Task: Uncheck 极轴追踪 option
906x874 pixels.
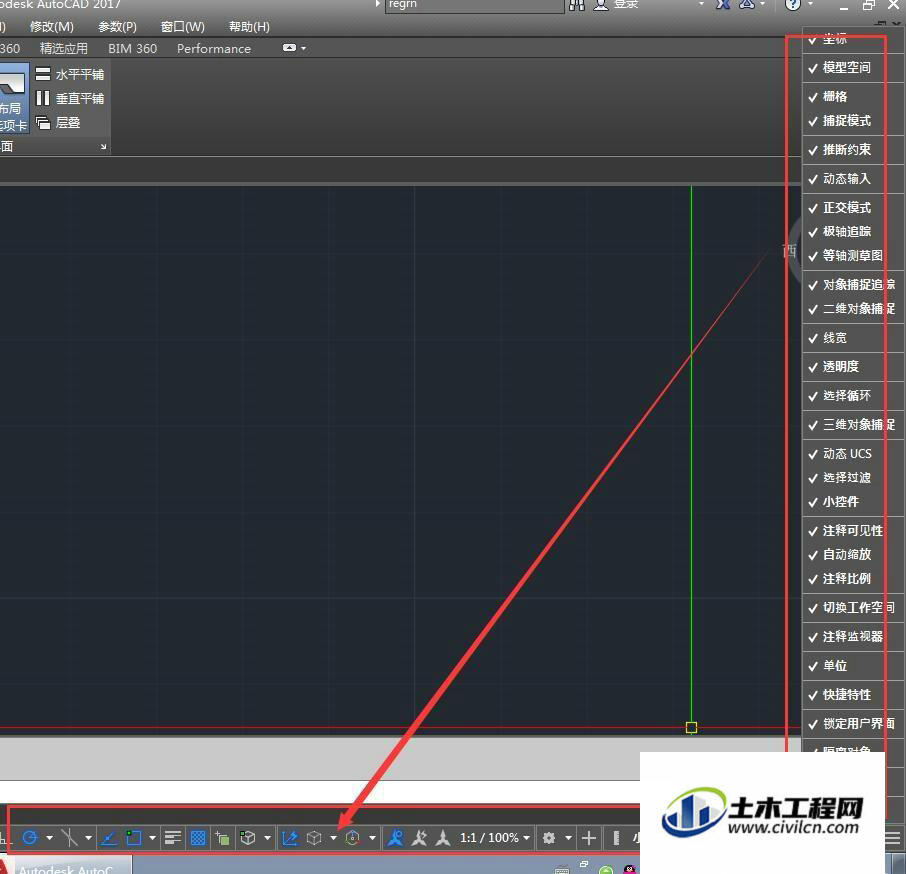Action: (844, 232)
